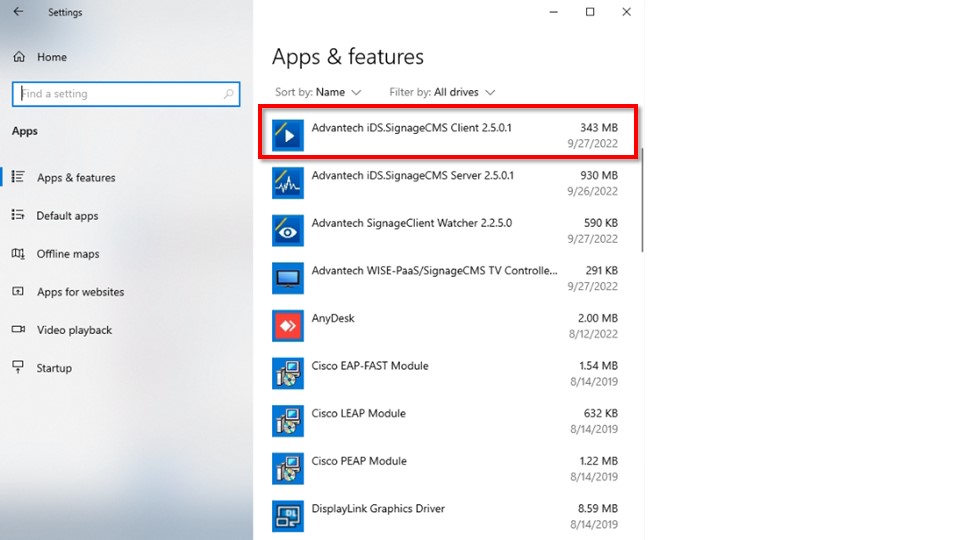Image resolution: width=960 pixels, height=540 pixels.
Task: Click the back arrow in Settings
Action: coord(18,12)
